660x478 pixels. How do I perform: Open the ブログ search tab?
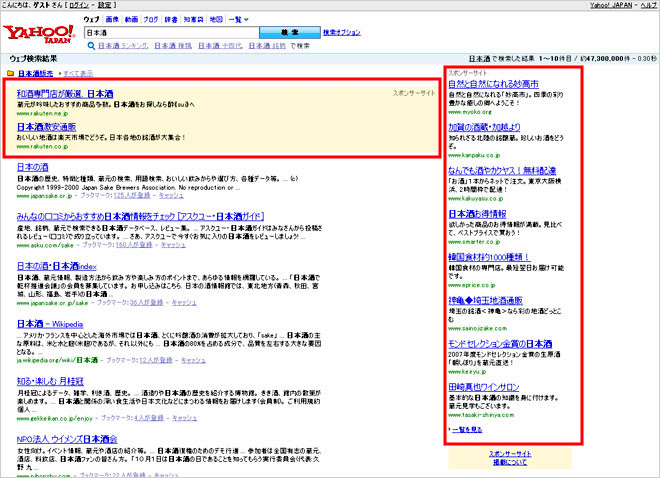(151, 19)
